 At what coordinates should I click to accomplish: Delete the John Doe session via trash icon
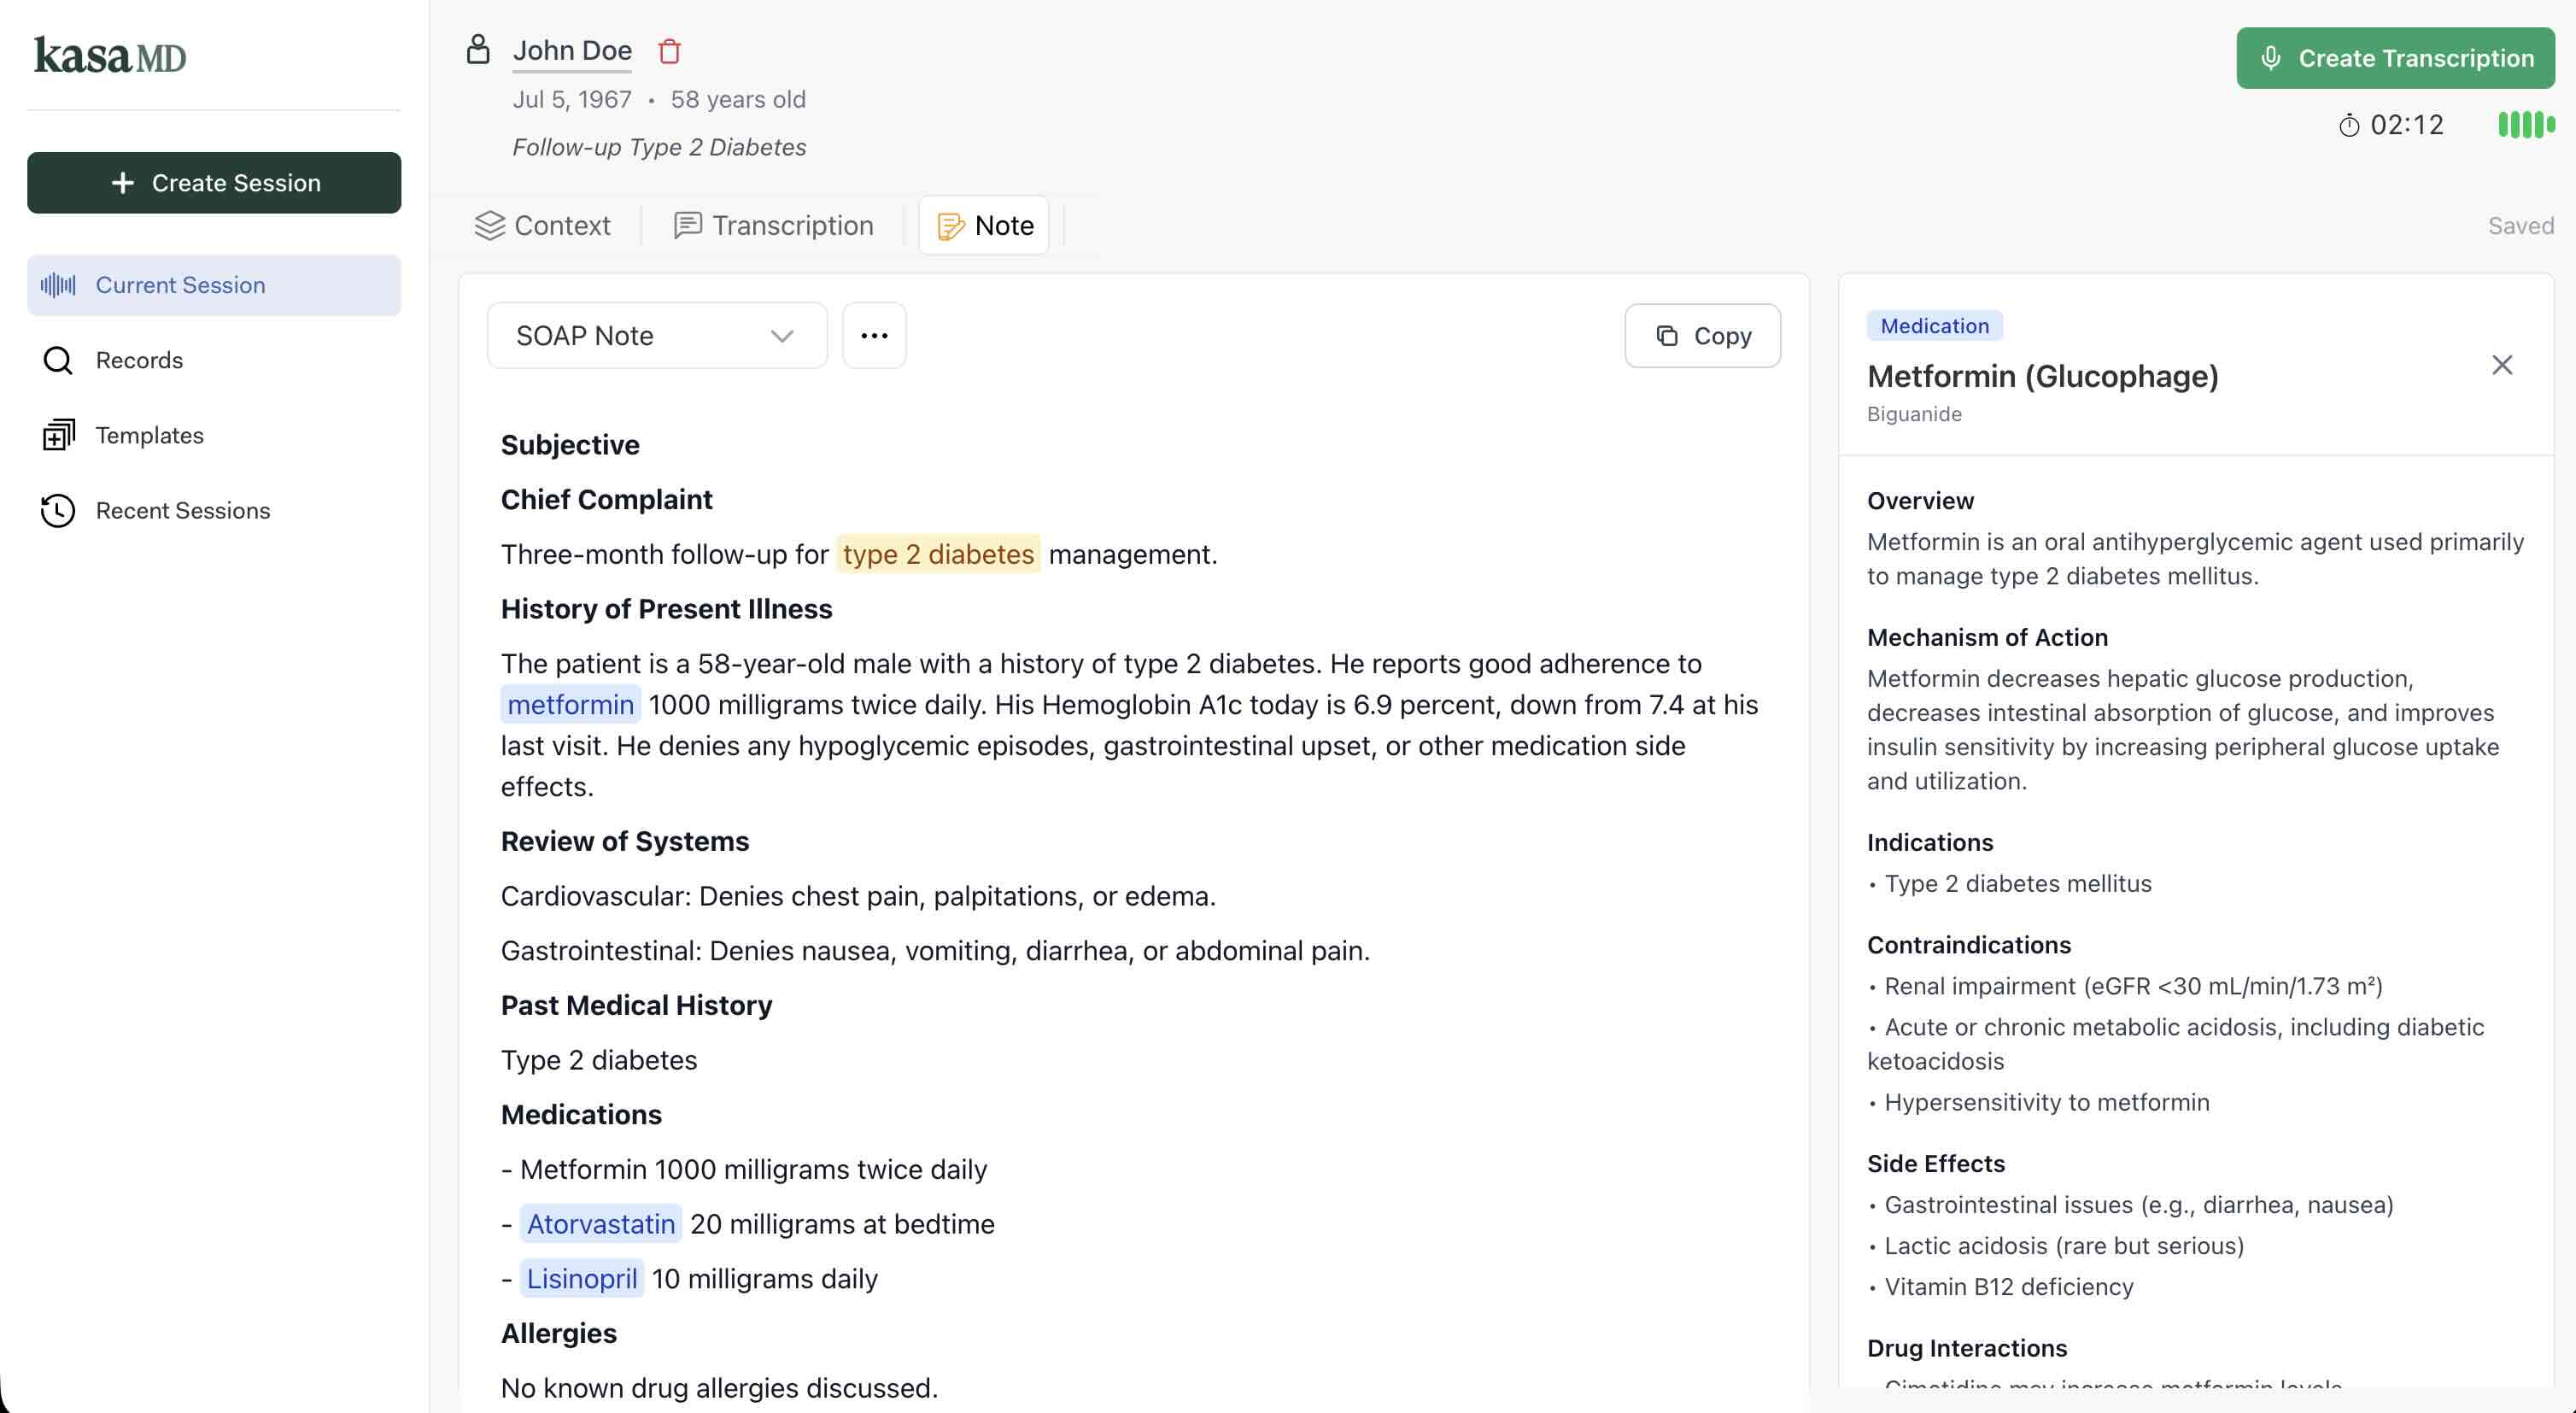click(x=669, y=51)
